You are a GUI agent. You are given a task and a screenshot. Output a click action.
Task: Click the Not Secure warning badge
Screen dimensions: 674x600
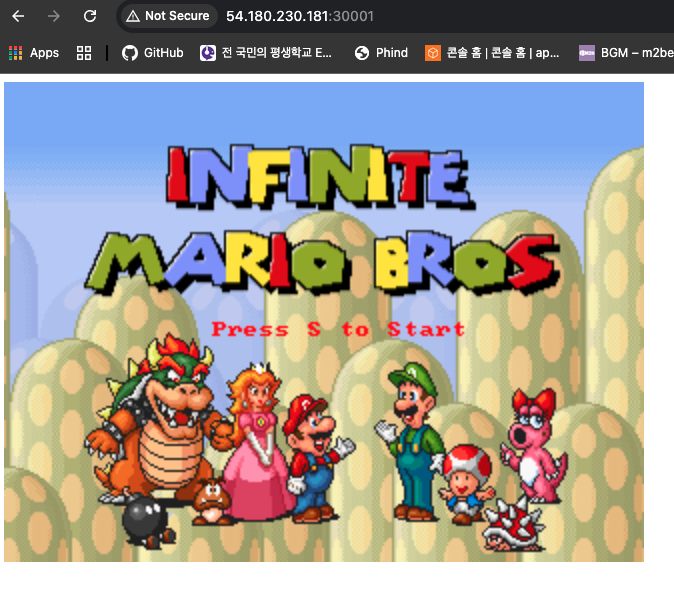click(168, 16)
